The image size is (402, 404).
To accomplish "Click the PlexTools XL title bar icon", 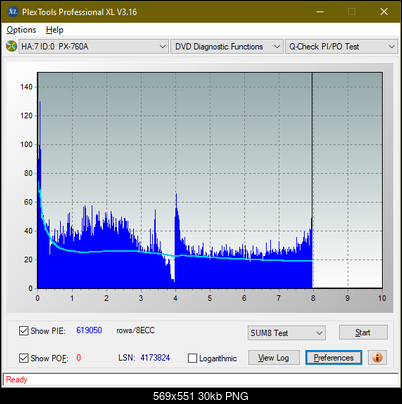I will (x=12, y=12).
